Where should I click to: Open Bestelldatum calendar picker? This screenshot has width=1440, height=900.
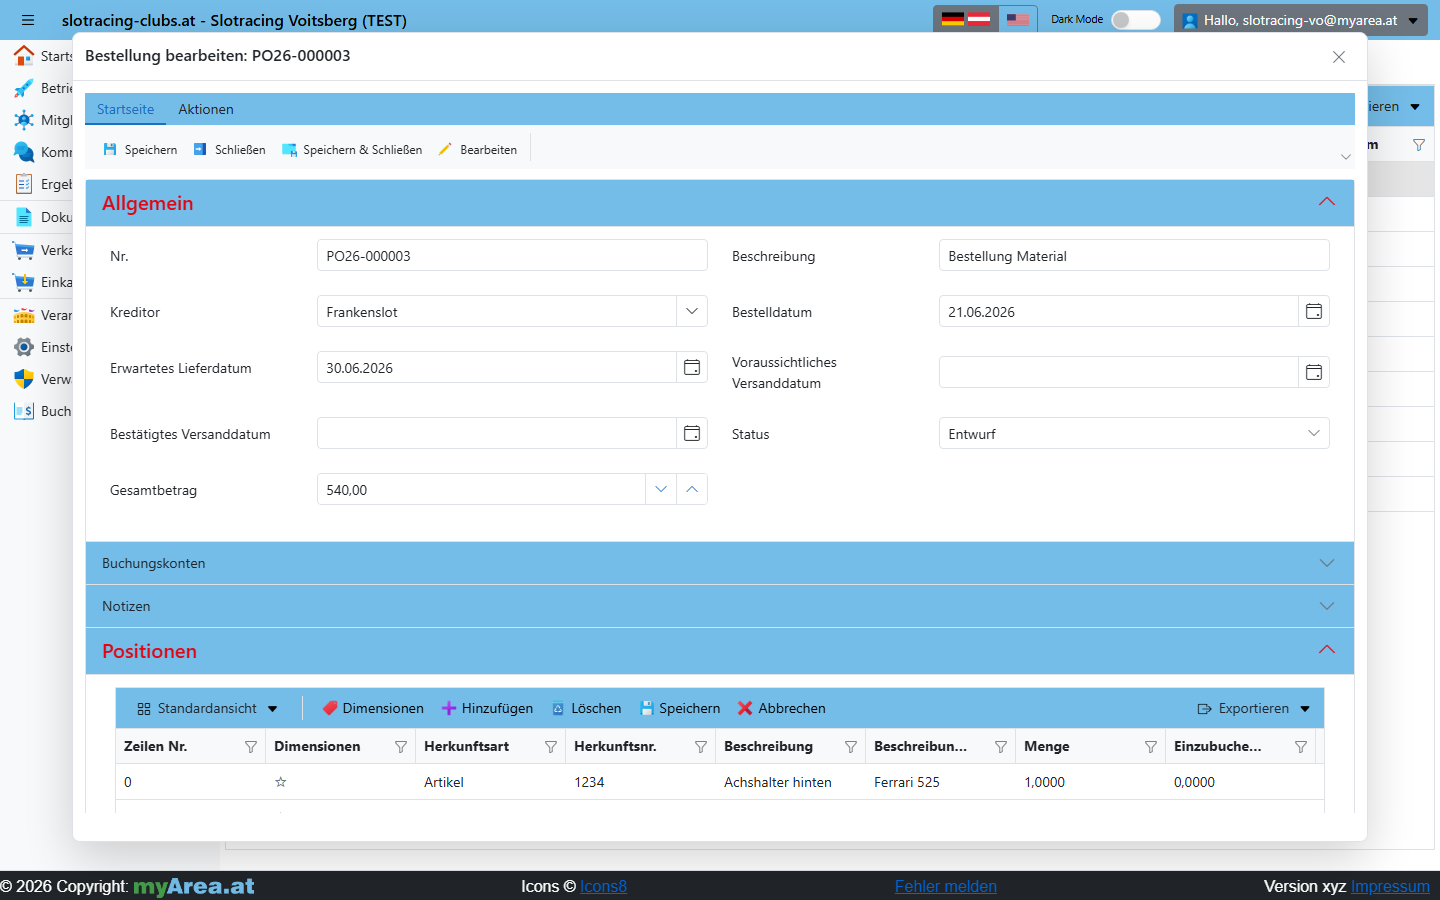(x=1314, y=312)
